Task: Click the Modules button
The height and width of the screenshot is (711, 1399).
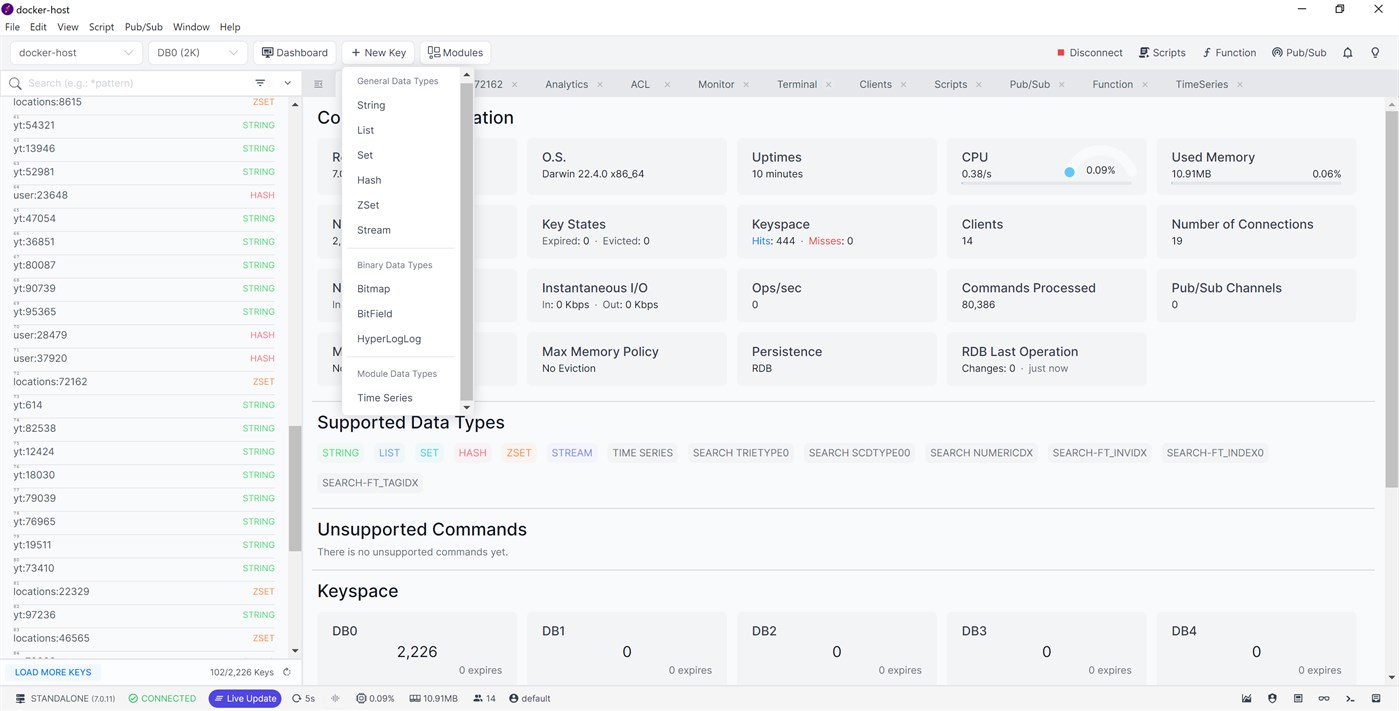Action: (455, 53)
